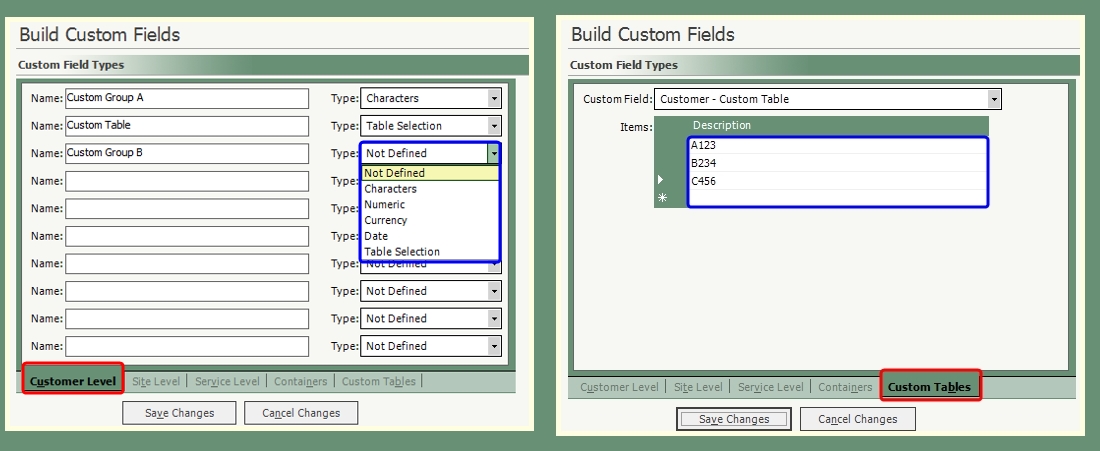Screen dimensions: 1100x451
Task: Click the Description column header
Action: (838, 126)
